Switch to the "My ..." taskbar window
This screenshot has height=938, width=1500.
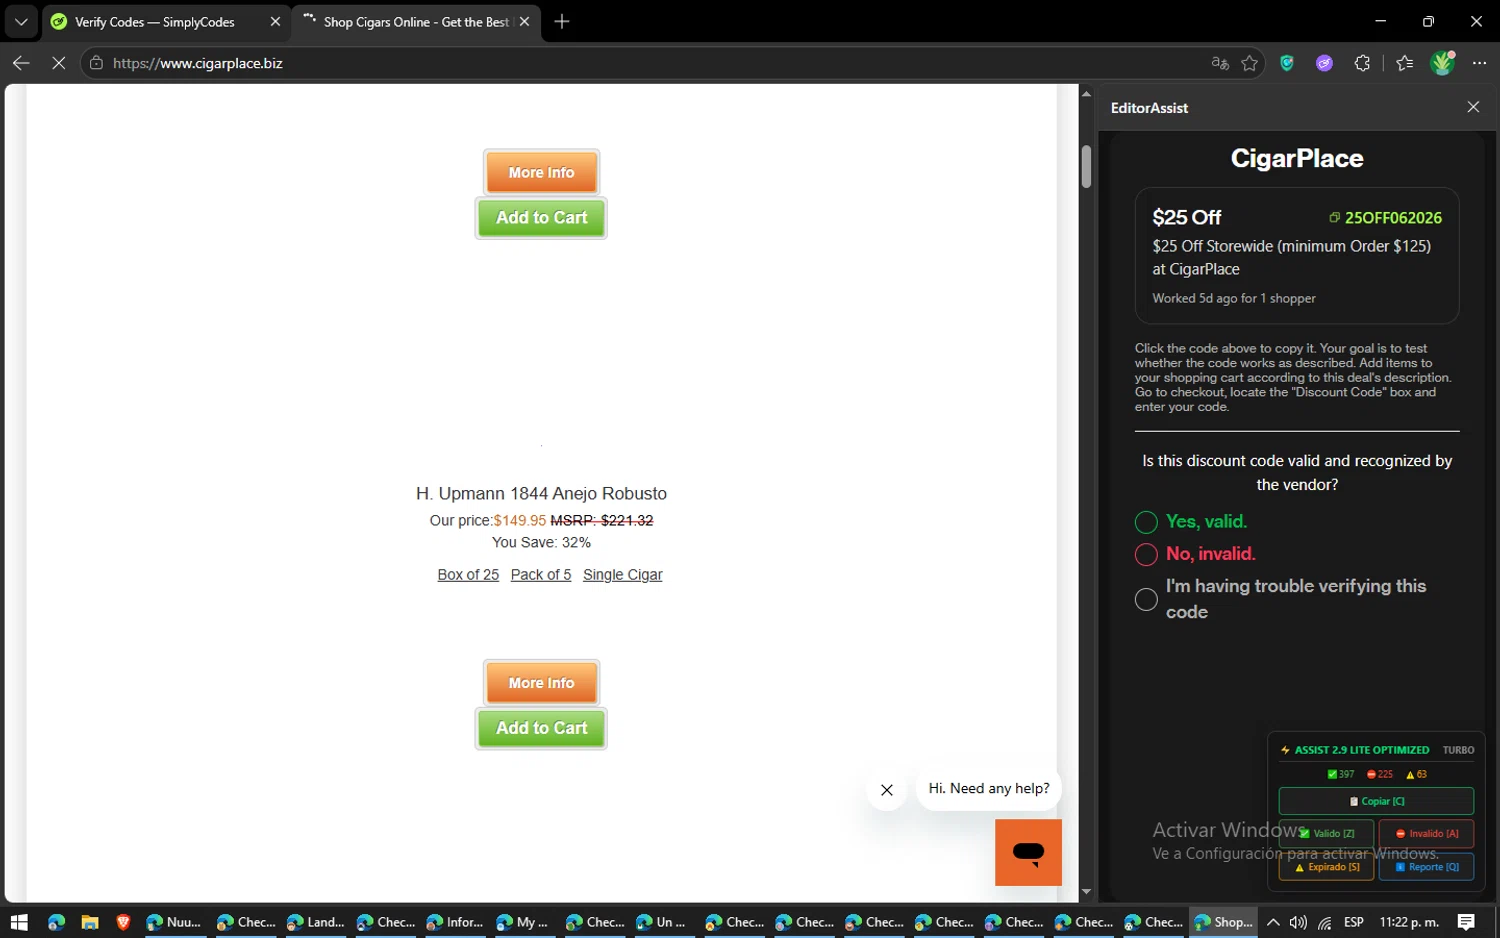pyautogui.click(x=522, y=922)
